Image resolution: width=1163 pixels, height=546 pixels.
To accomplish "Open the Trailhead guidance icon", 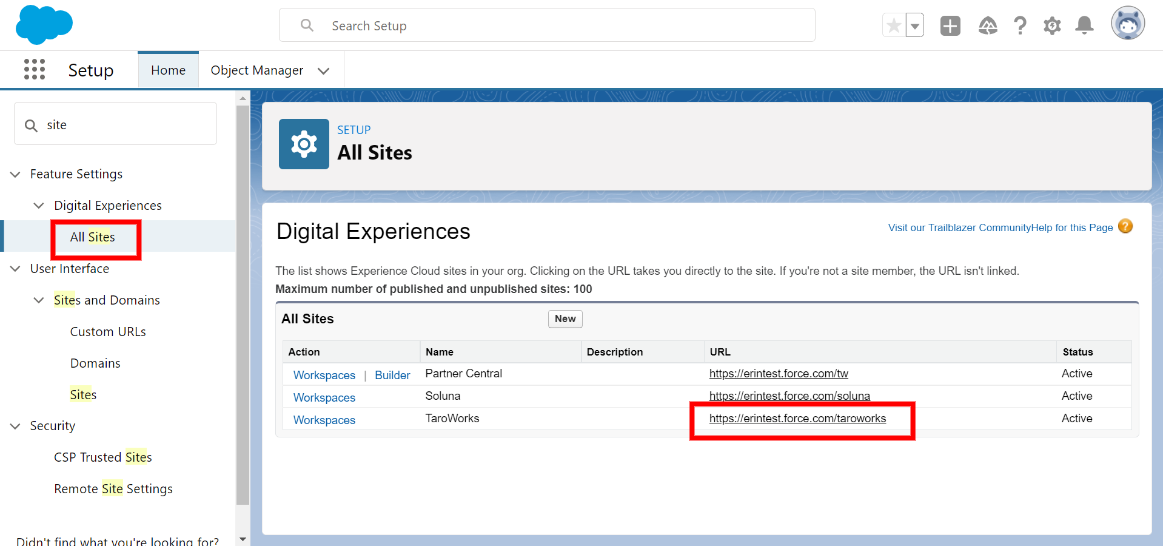I will point(987,26).
